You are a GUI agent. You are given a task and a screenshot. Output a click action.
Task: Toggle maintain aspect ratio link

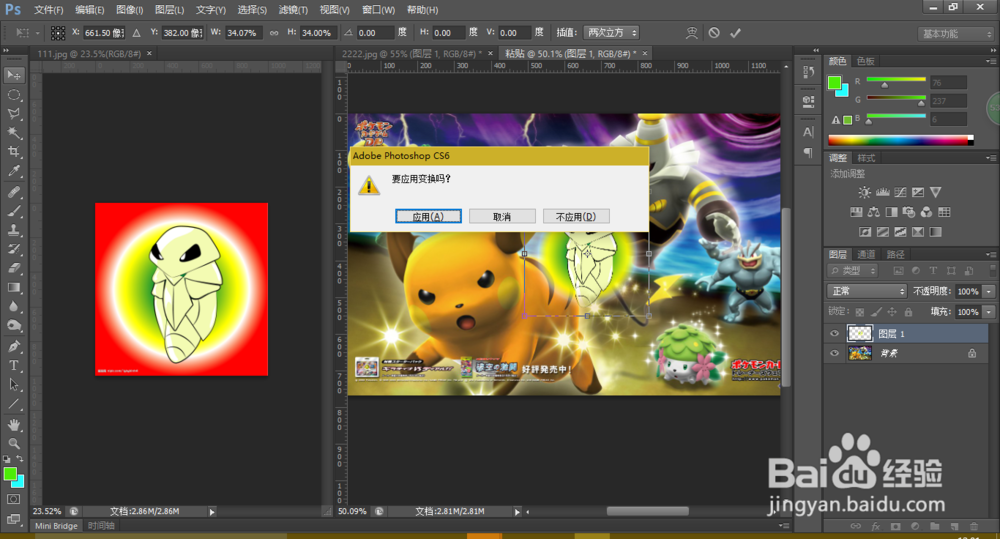click(x=274, y=33)
